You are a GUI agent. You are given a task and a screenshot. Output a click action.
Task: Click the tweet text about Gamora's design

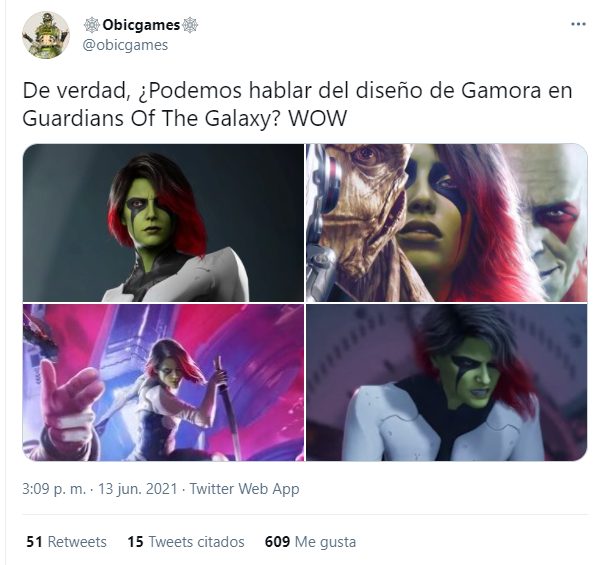(298, 104)
